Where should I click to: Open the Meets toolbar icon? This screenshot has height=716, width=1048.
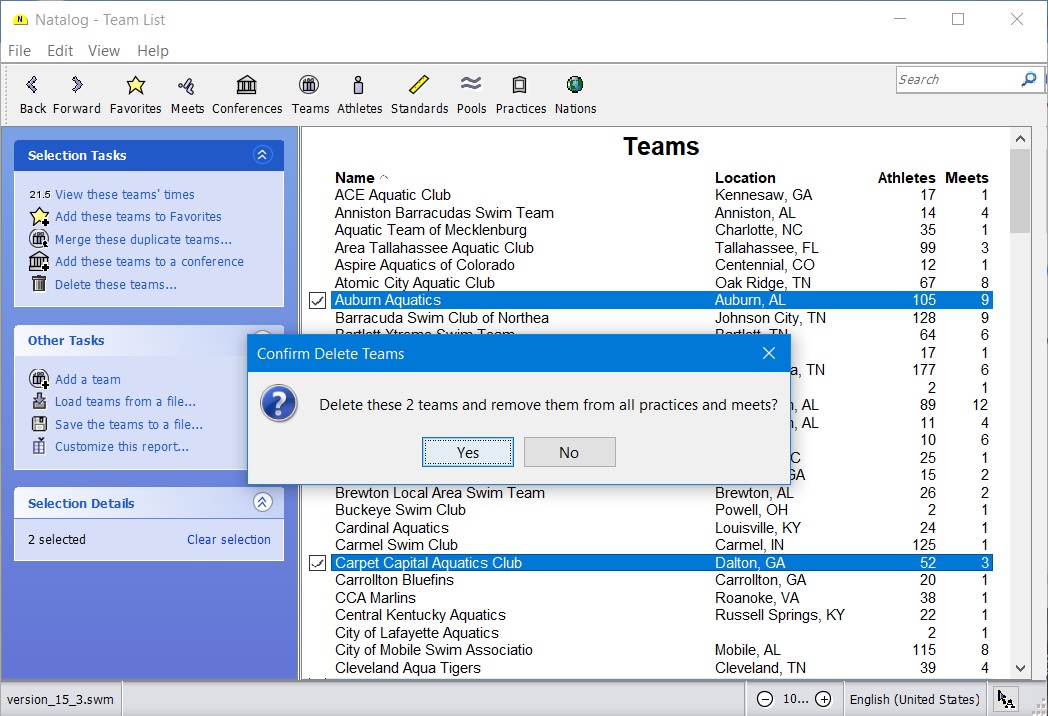point(186,86)
